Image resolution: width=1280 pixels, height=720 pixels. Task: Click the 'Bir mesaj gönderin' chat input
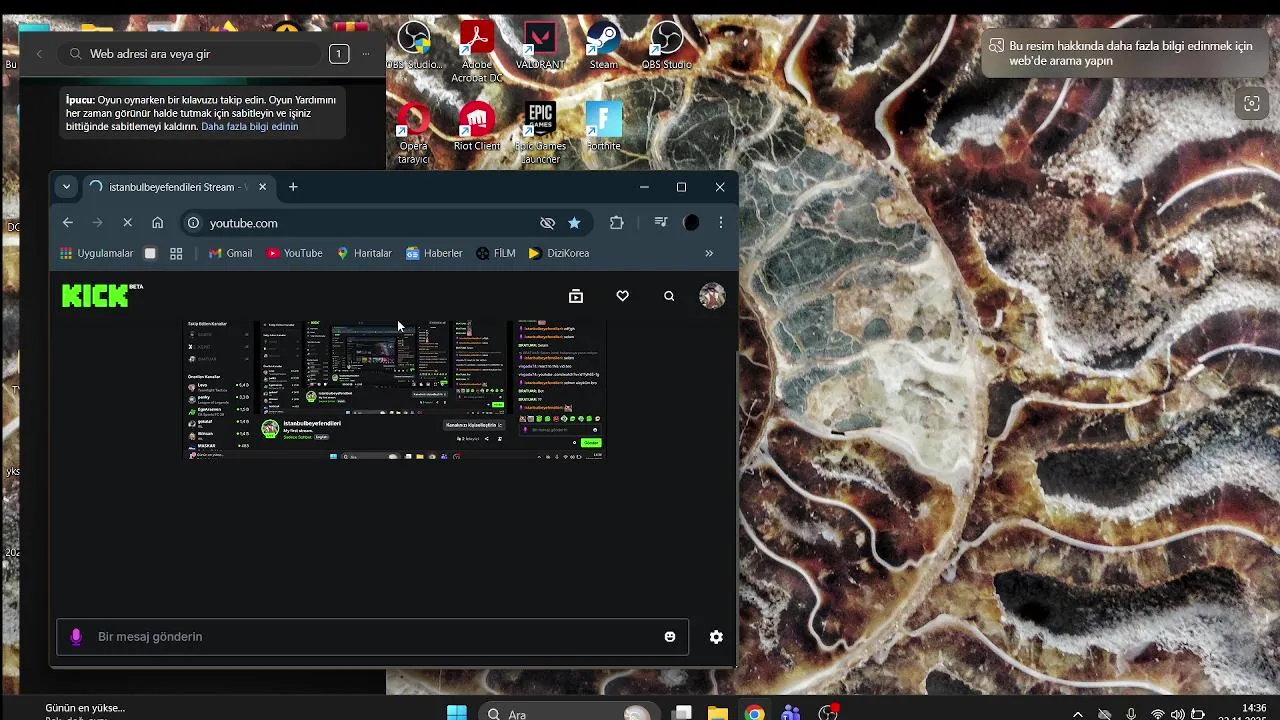coord(372,637)
